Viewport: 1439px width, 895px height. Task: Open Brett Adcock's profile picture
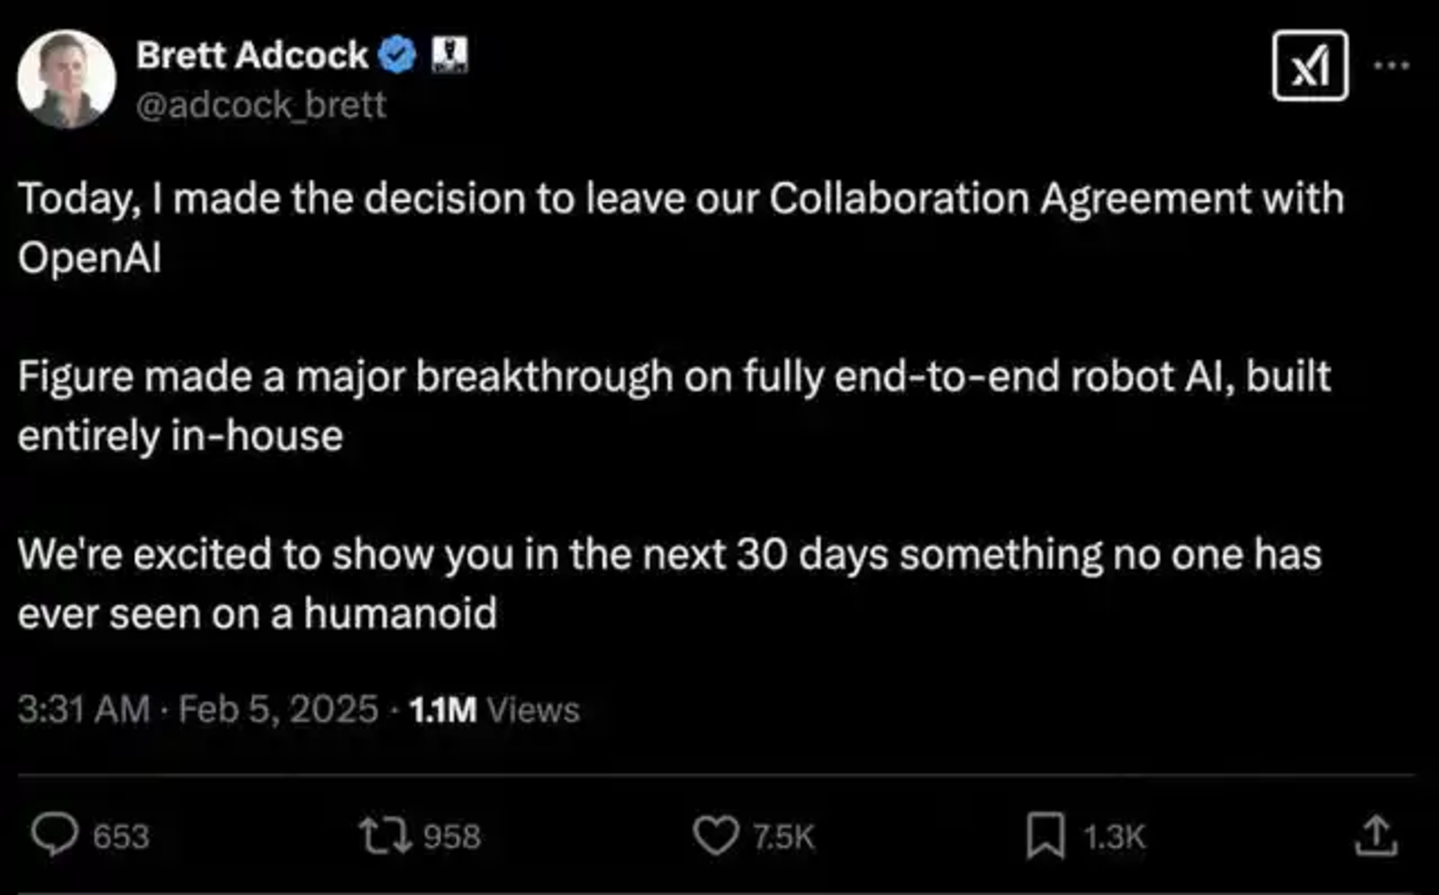pos(66,79)
